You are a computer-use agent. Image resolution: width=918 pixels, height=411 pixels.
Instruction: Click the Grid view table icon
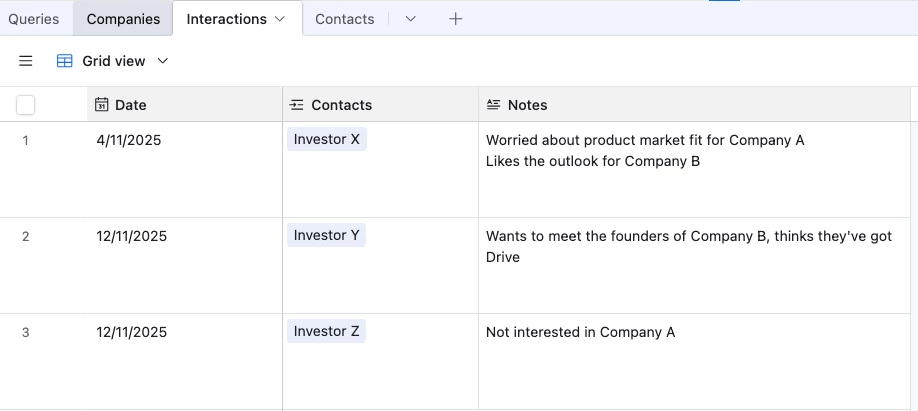coord(65,61)
